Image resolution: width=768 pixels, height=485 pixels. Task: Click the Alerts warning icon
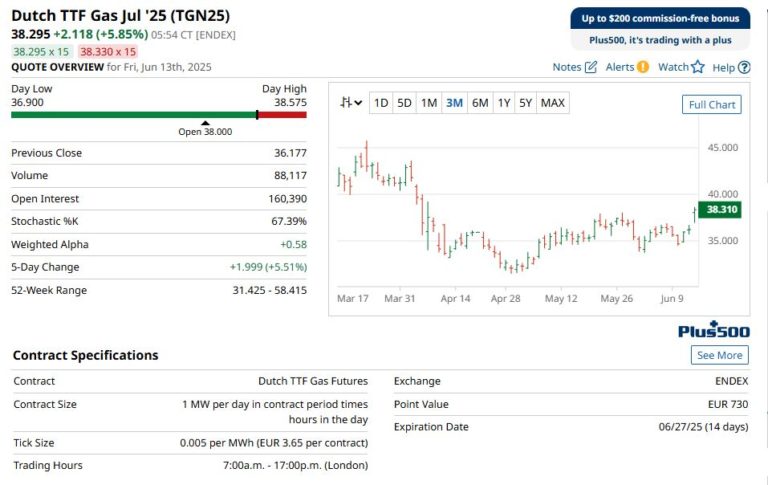(643, 67)
